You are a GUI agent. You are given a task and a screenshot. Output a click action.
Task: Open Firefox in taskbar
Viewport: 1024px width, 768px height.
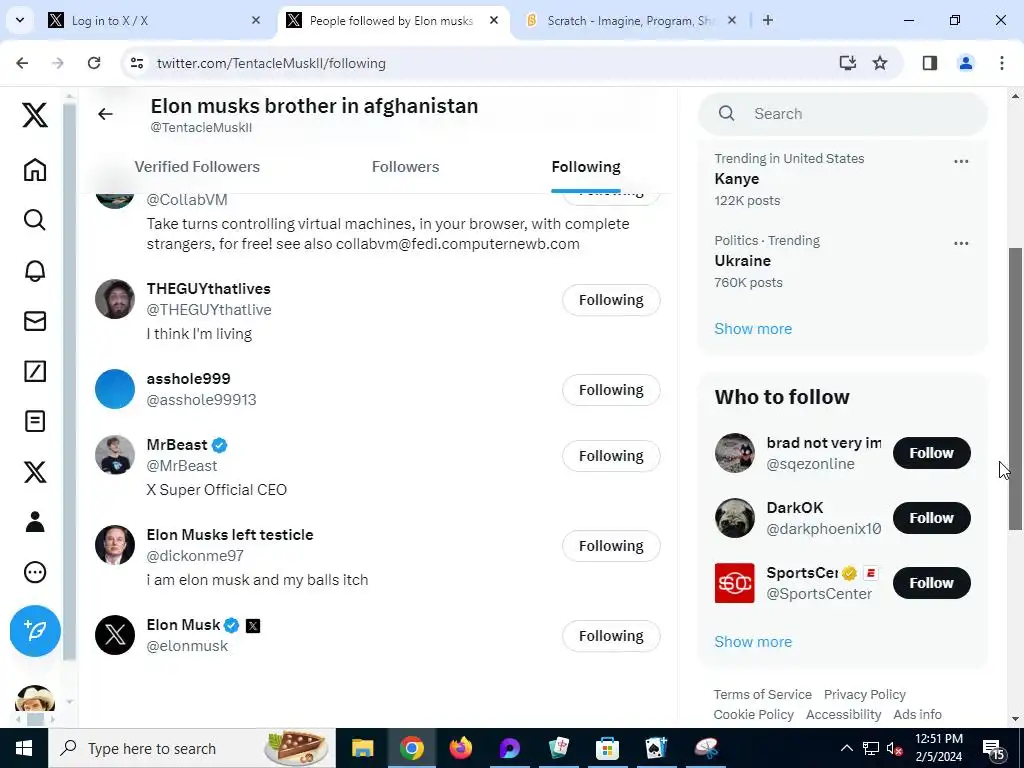click(460, 748)
